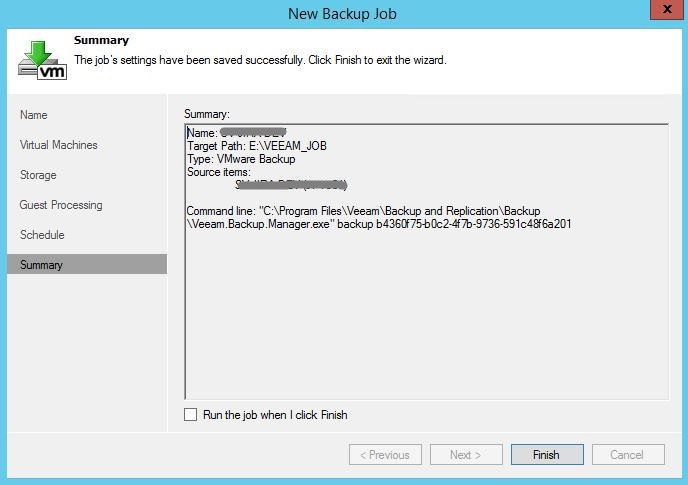Screen dimensions: 688x485
Task: Click the Veeam.Backup.Manager.exe backup GUID line
Action: (x=379, y=224)
